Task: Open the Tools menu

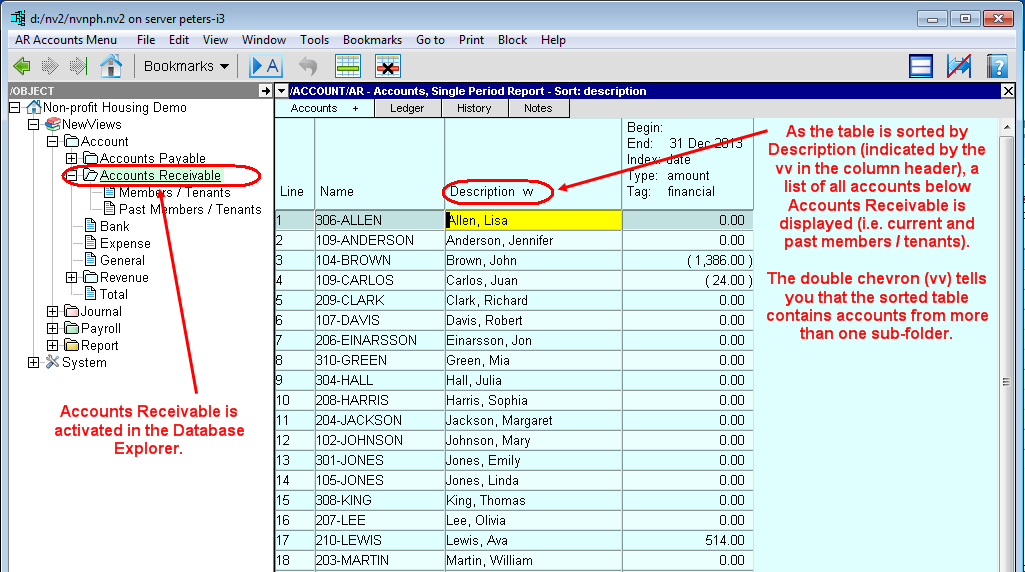Action: tap(314, 40)
